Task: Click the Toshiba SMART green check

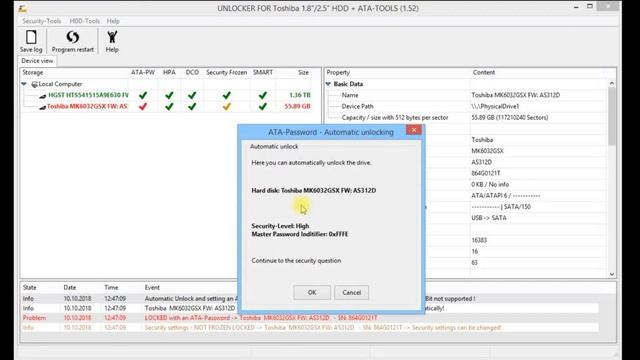Action: point(262,107)
